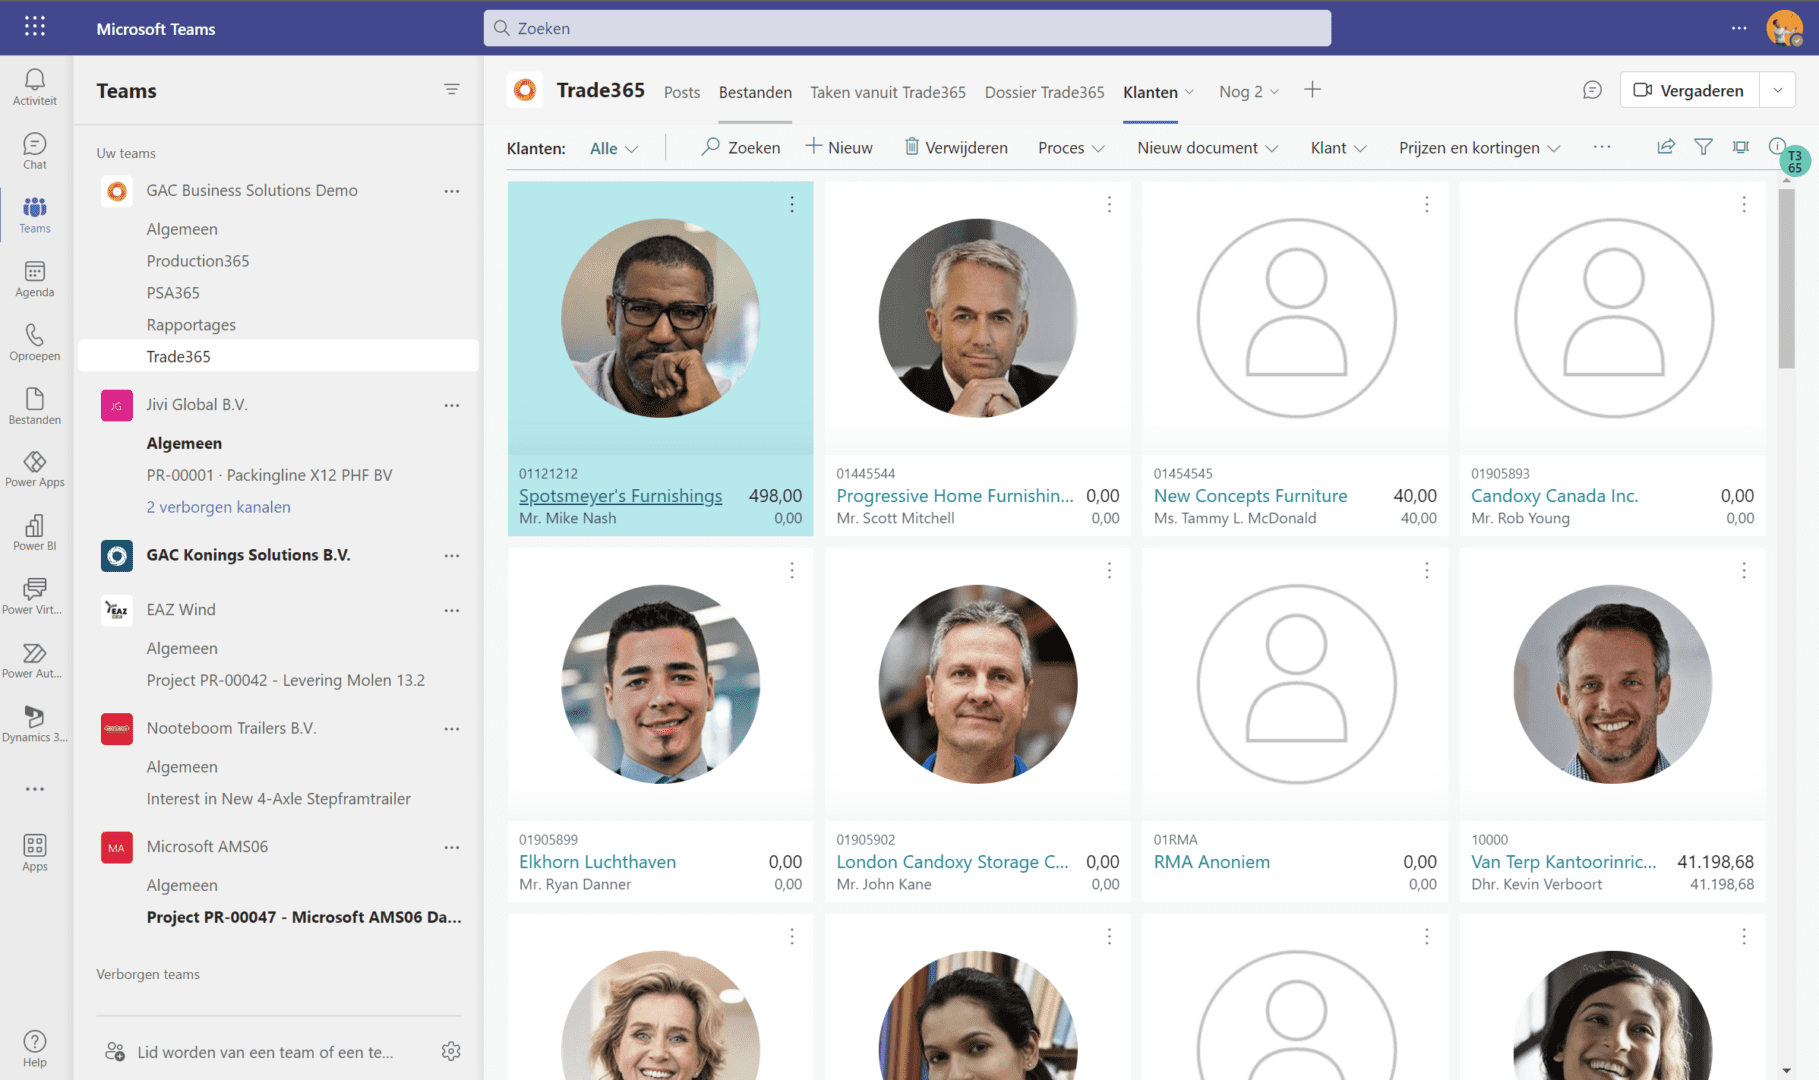This screenshot has width=1819, height=1080.
Task: Expand the Nieuw document menu
Action: coord(1208,148)
